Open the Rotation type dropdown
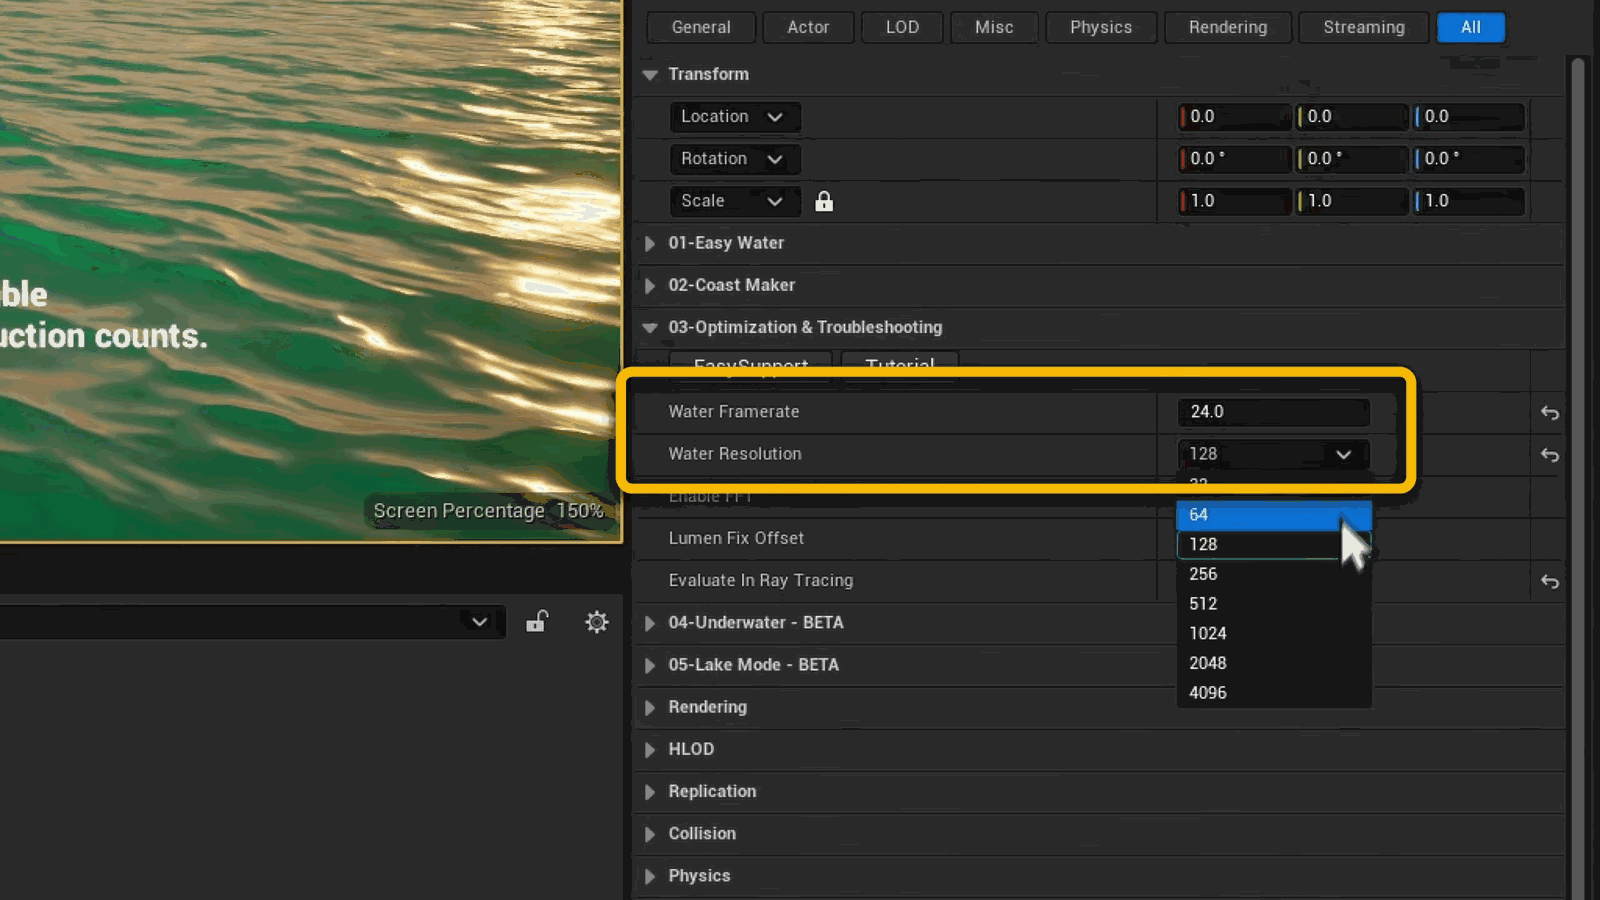 pos(735,159)
